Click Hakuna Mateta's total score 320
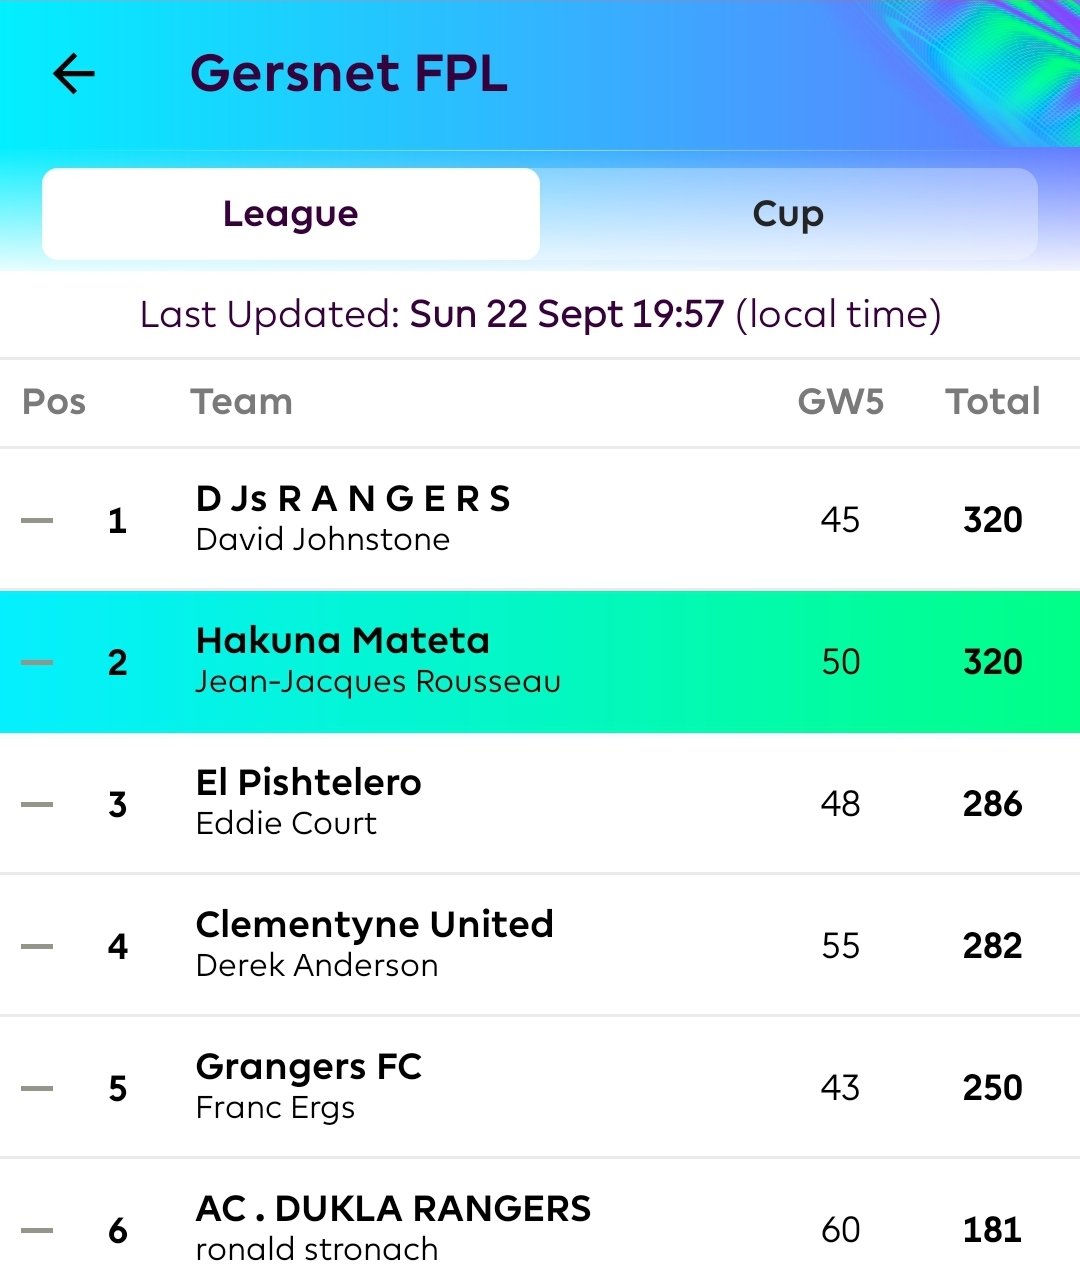Viewport: 1080px width, 1287px height. click(993, 662)
